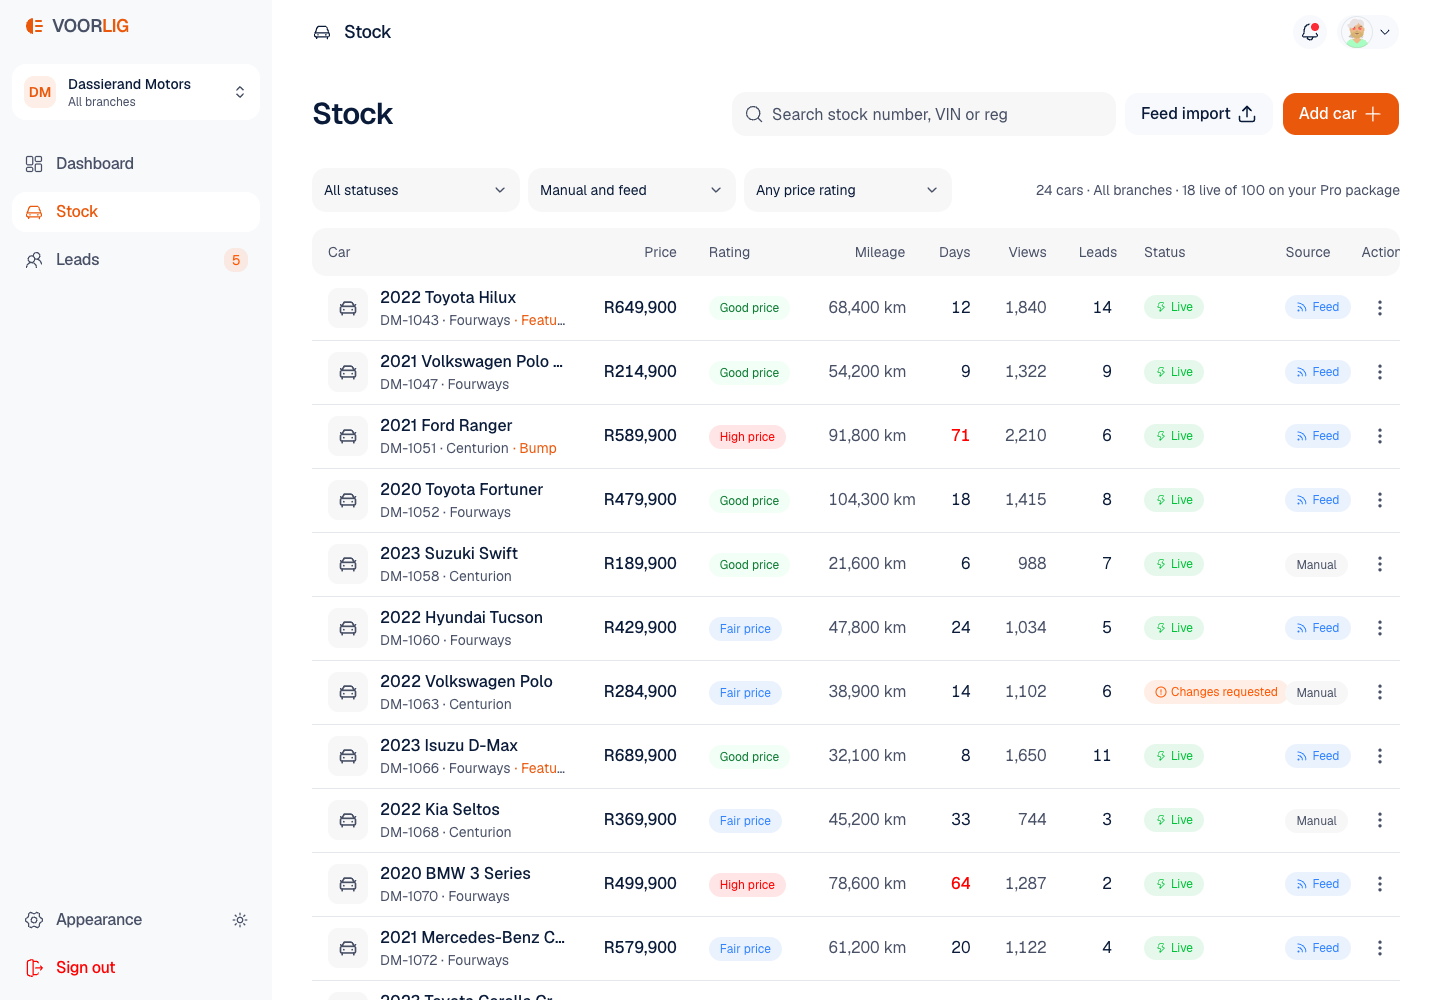Open actions menu for 2022 Hyundai Tucson
Viewport: 1440px width, 1000px height.
pyautogui.click(x=1380, y=628)
